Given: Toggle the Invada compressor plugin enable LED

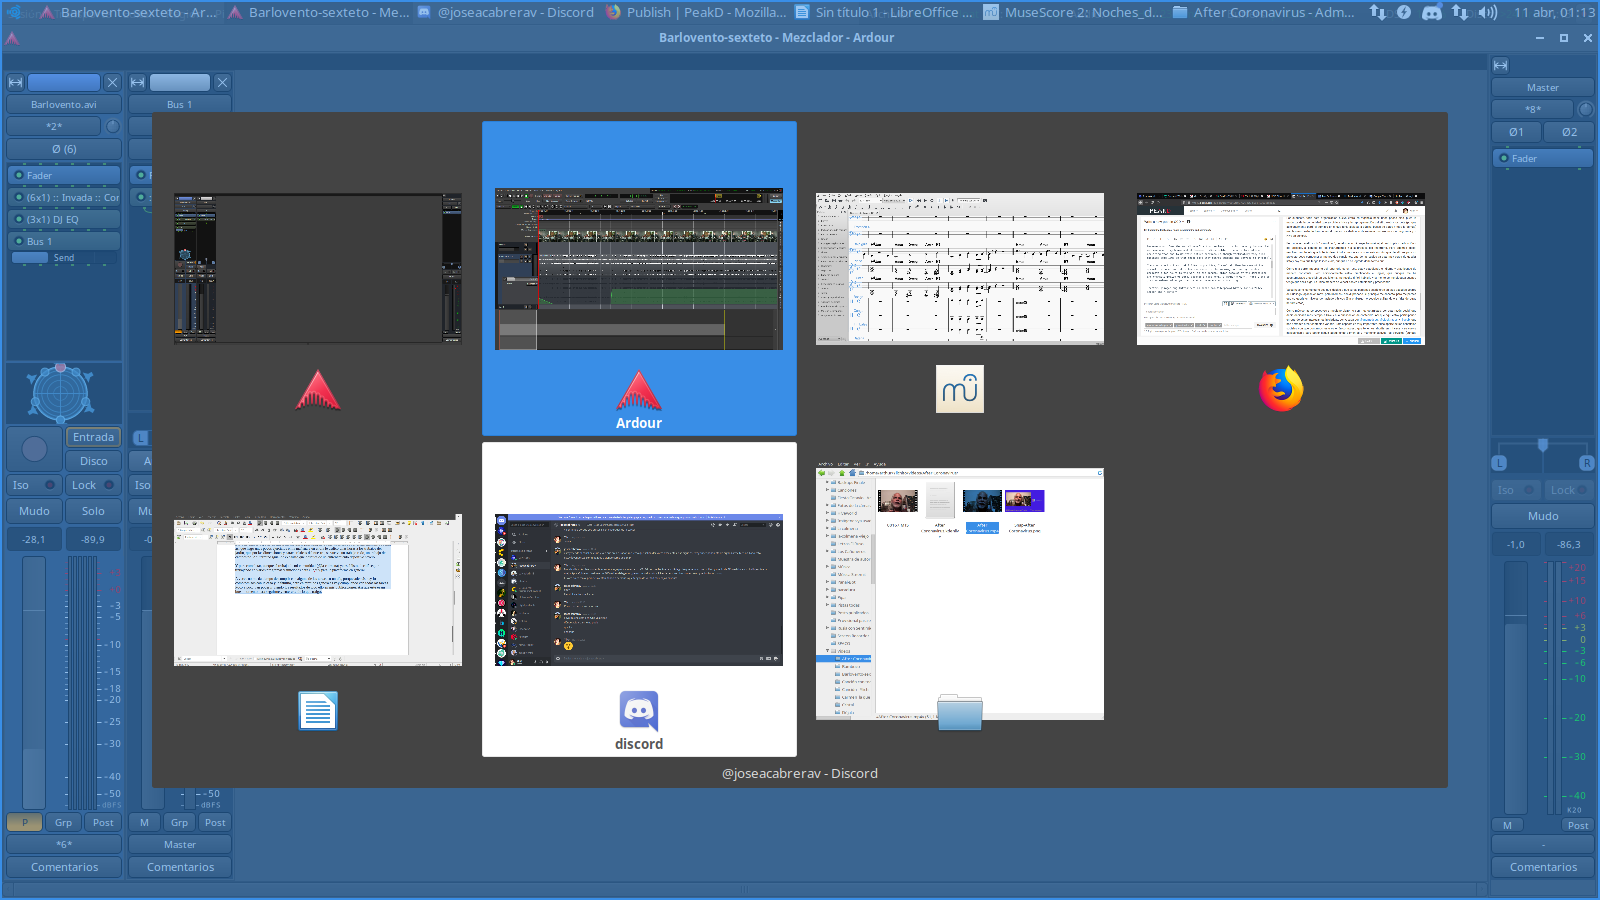Looking at the screenshot, I should [19, 197].
